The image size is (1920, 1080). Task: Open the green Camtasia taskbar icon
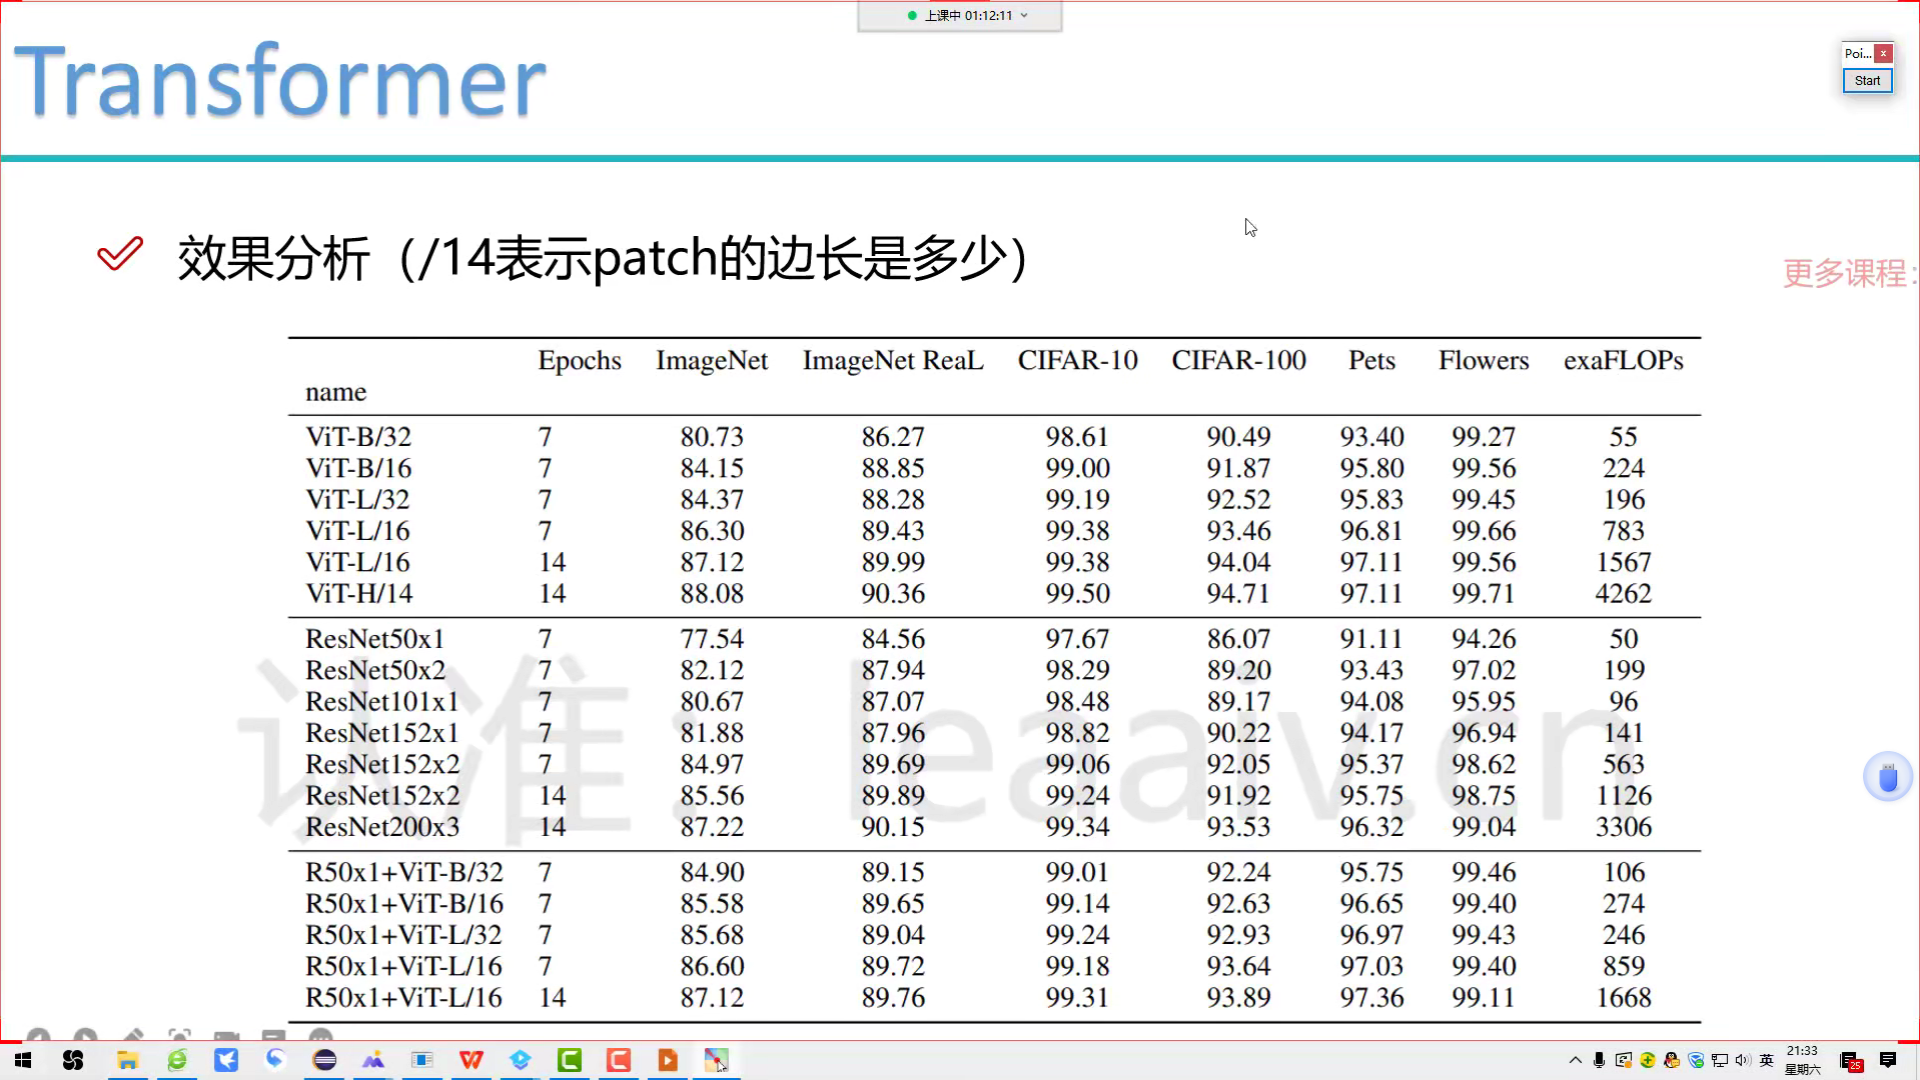(x=569, y=1060)
